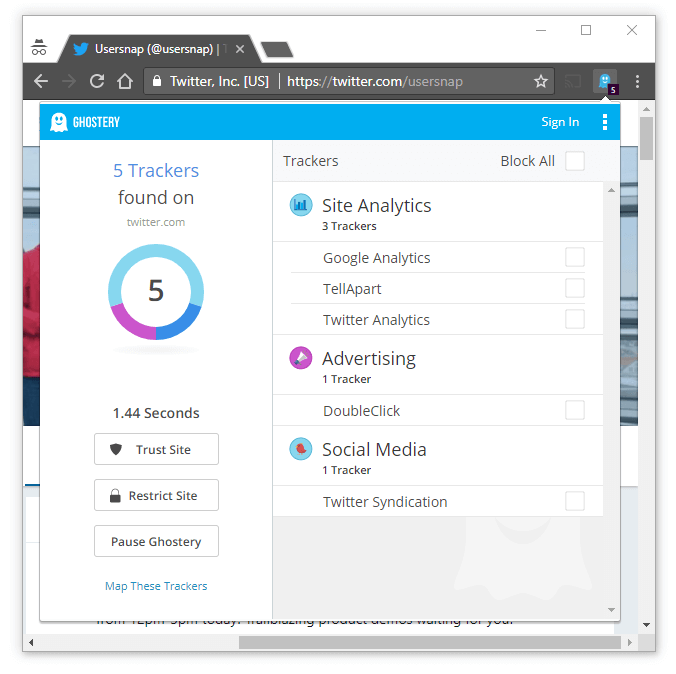Click the Site Analytics category icon

(x=300, y=205)
